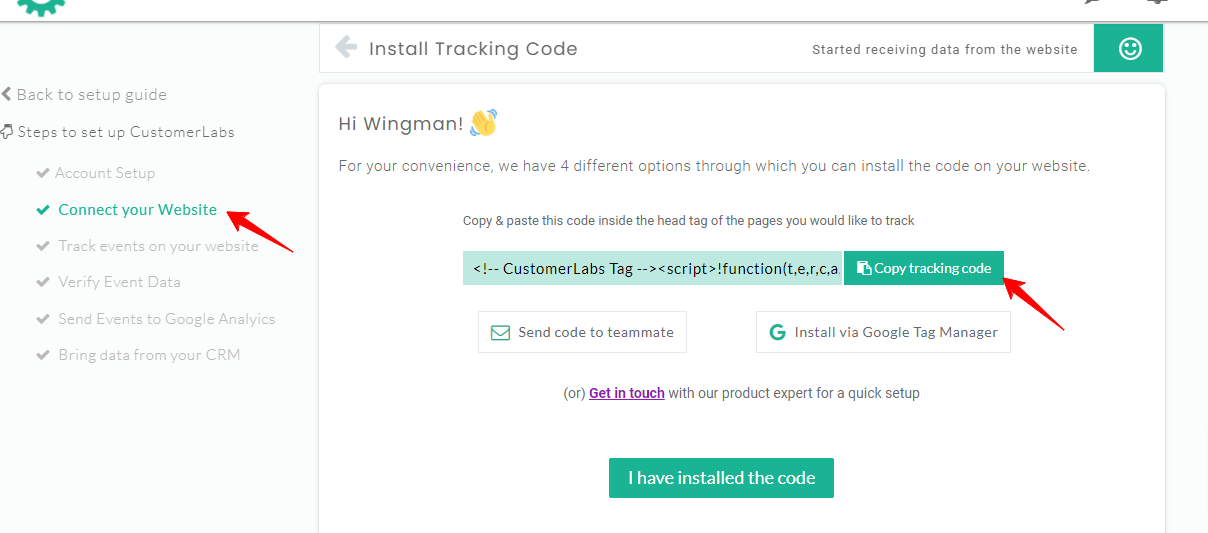Click the pin icon beside Steps to set up

pyautogui.click(x=7, y=132)
